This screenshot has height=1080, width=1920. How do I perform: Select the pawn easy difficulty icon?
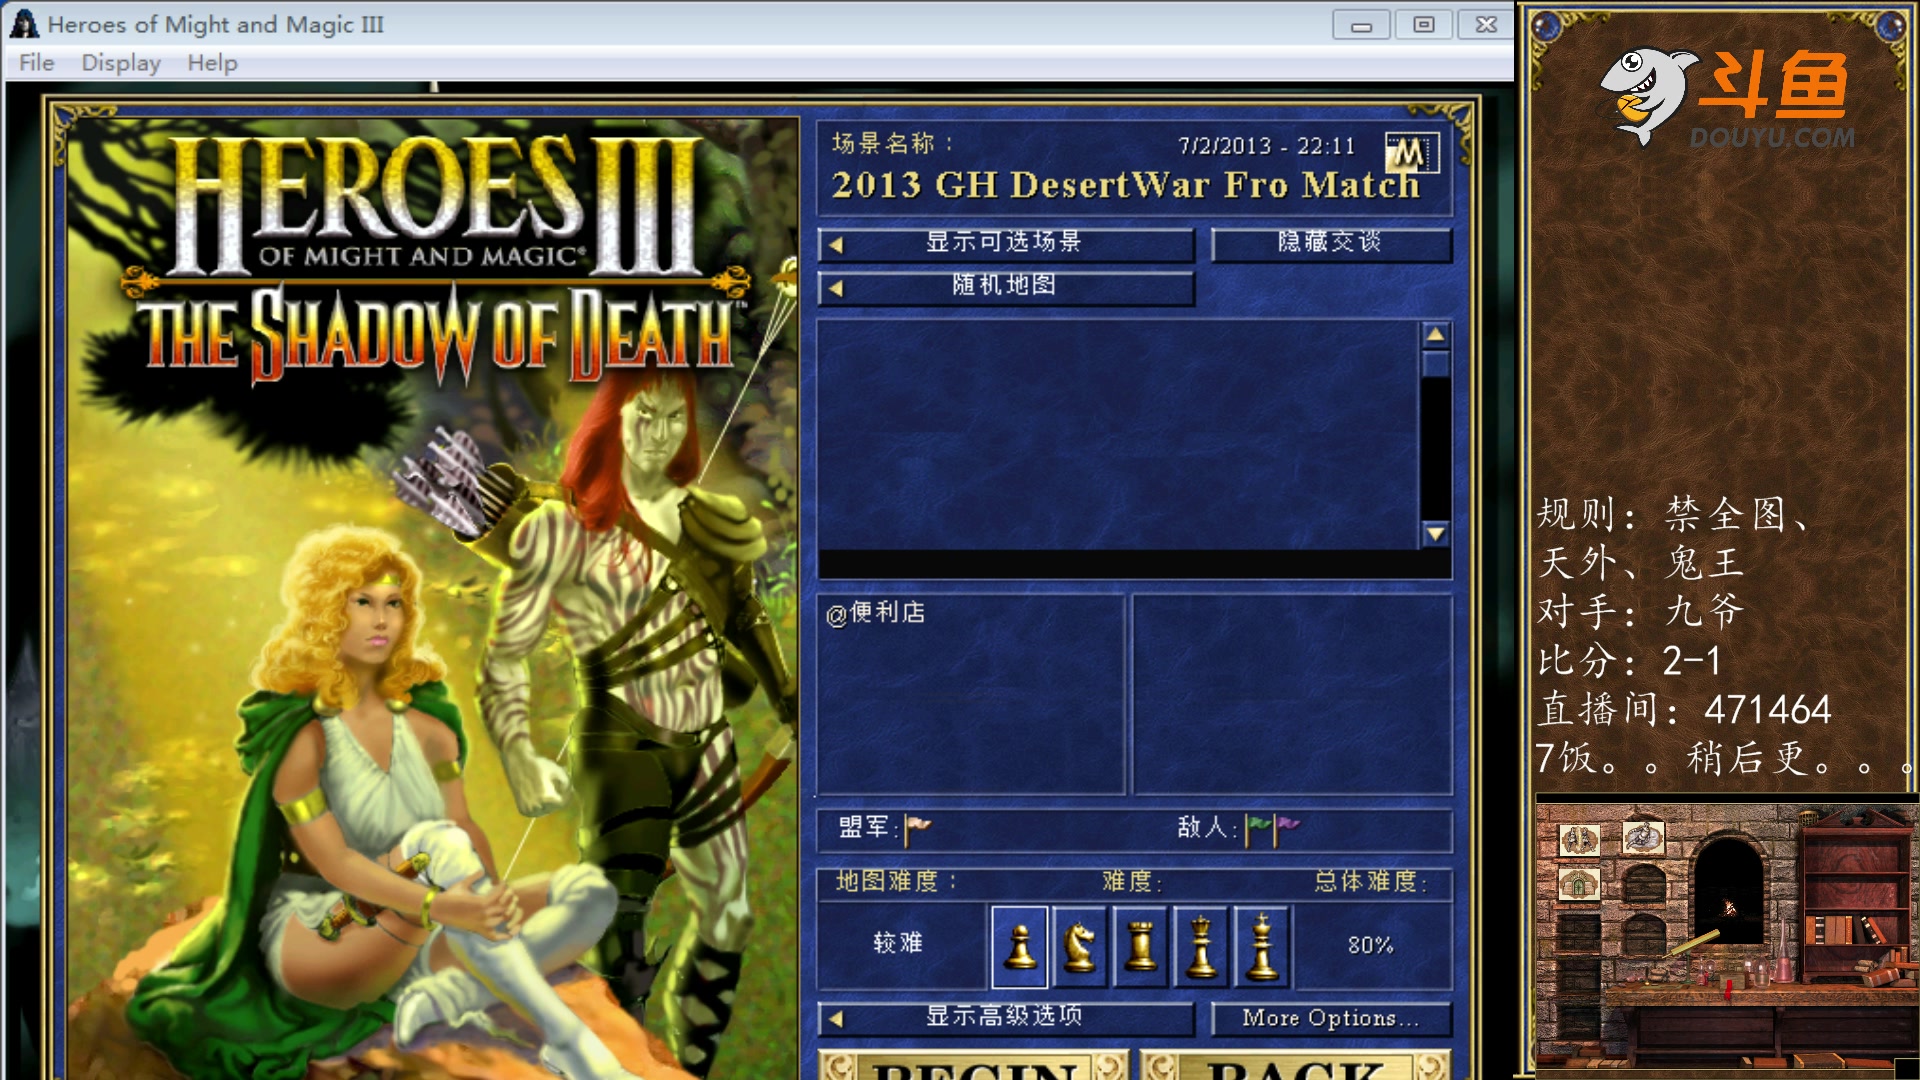coord(1019,945)
